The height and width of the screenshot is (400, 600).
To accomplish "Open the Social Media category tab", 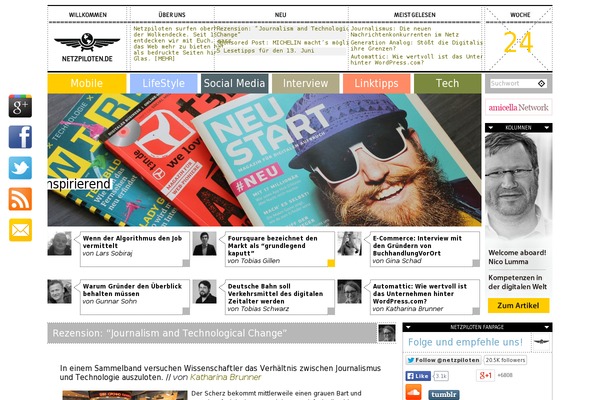I will [x=235, y=83].
